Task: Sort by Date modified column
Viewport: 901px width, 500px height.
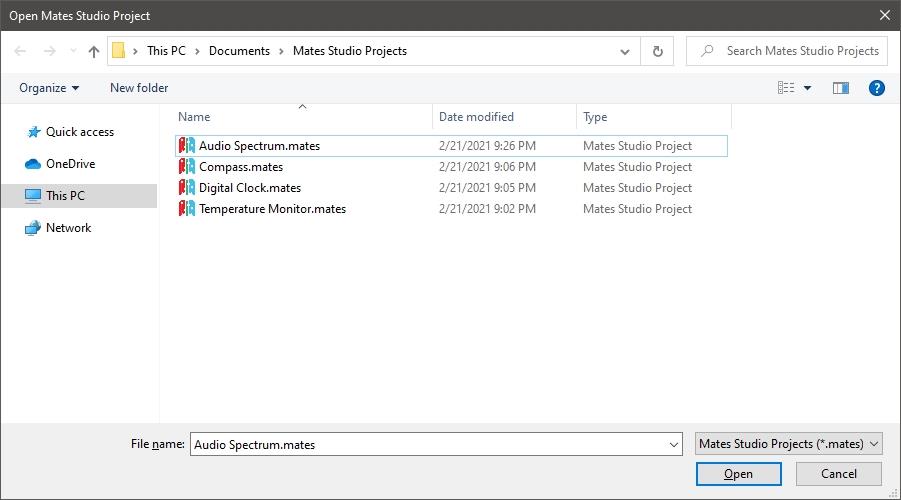Action: [x=504, y=117]
